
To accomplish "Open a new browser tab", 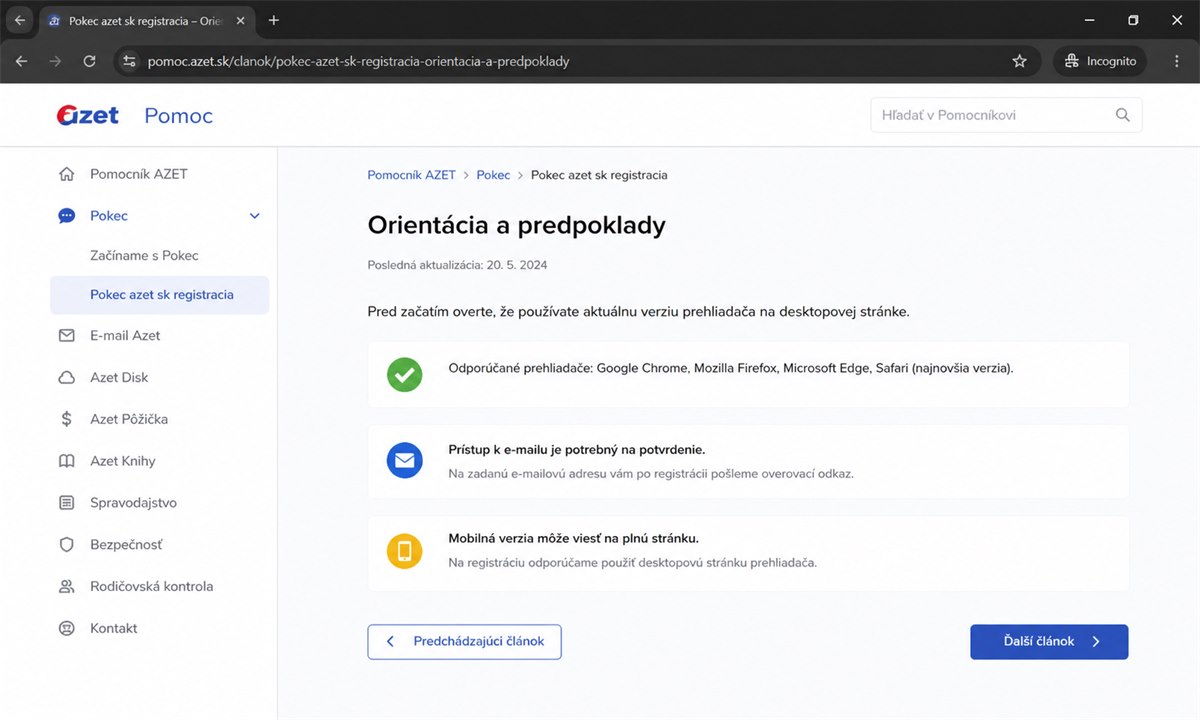I will (274, 20).
